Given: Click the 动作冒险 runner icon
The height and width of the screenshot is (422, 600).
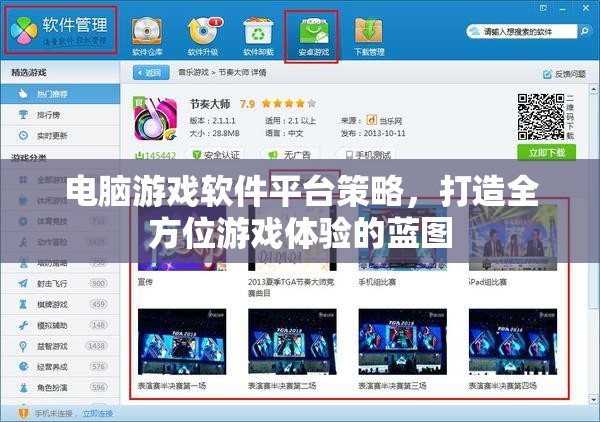Looking at the screenshot, I should [x=23, y=242].
